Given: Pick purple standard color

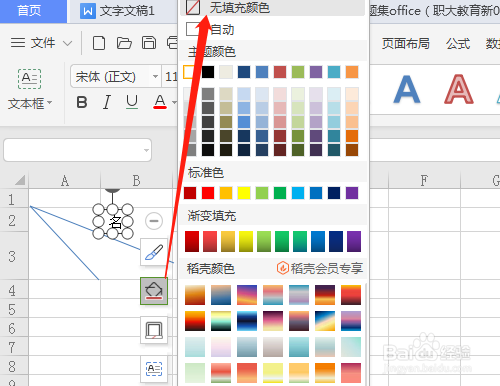Looking at the screenshot, I should 352,193.
